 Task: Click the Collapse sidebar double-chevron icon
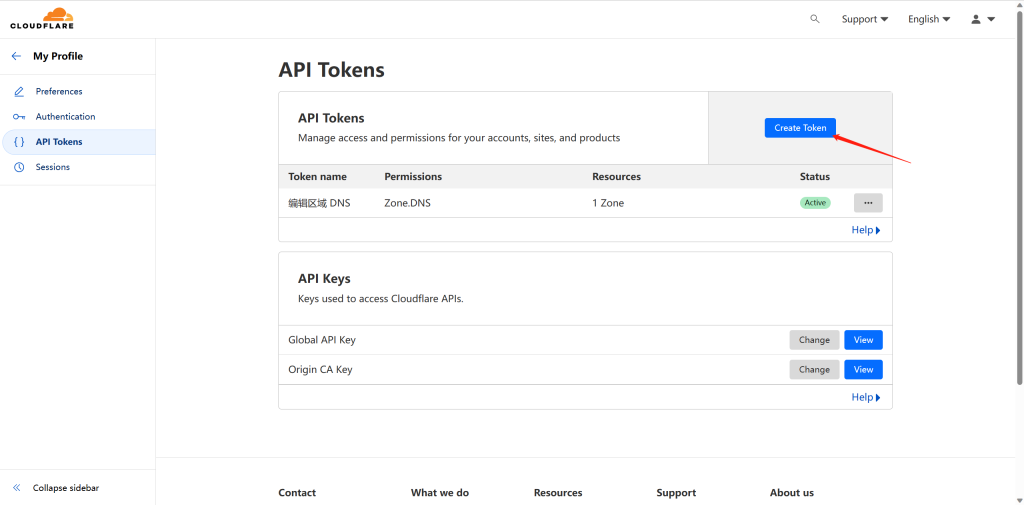pyautogui.click(x=16, y=488)
